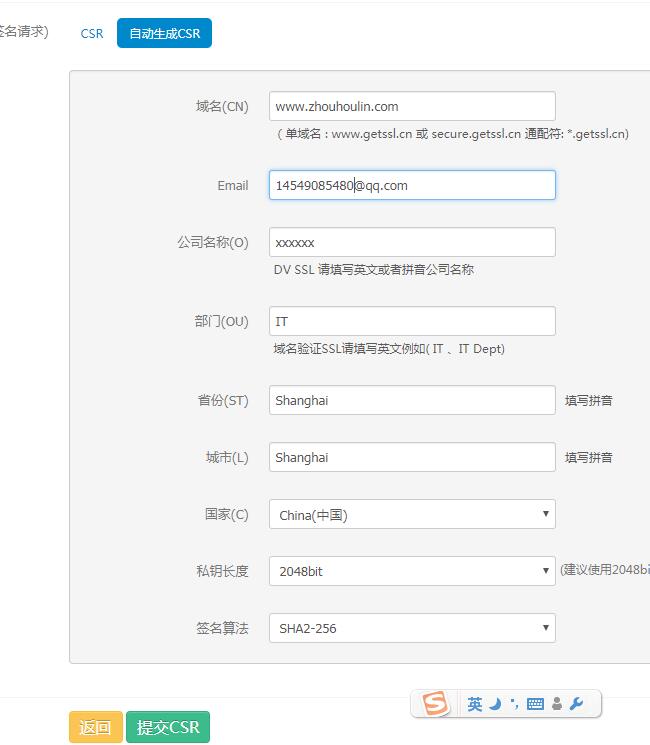Click the Sogou input method logo
This screenshot has width=650, height=745.
click(x=435, y=704)
